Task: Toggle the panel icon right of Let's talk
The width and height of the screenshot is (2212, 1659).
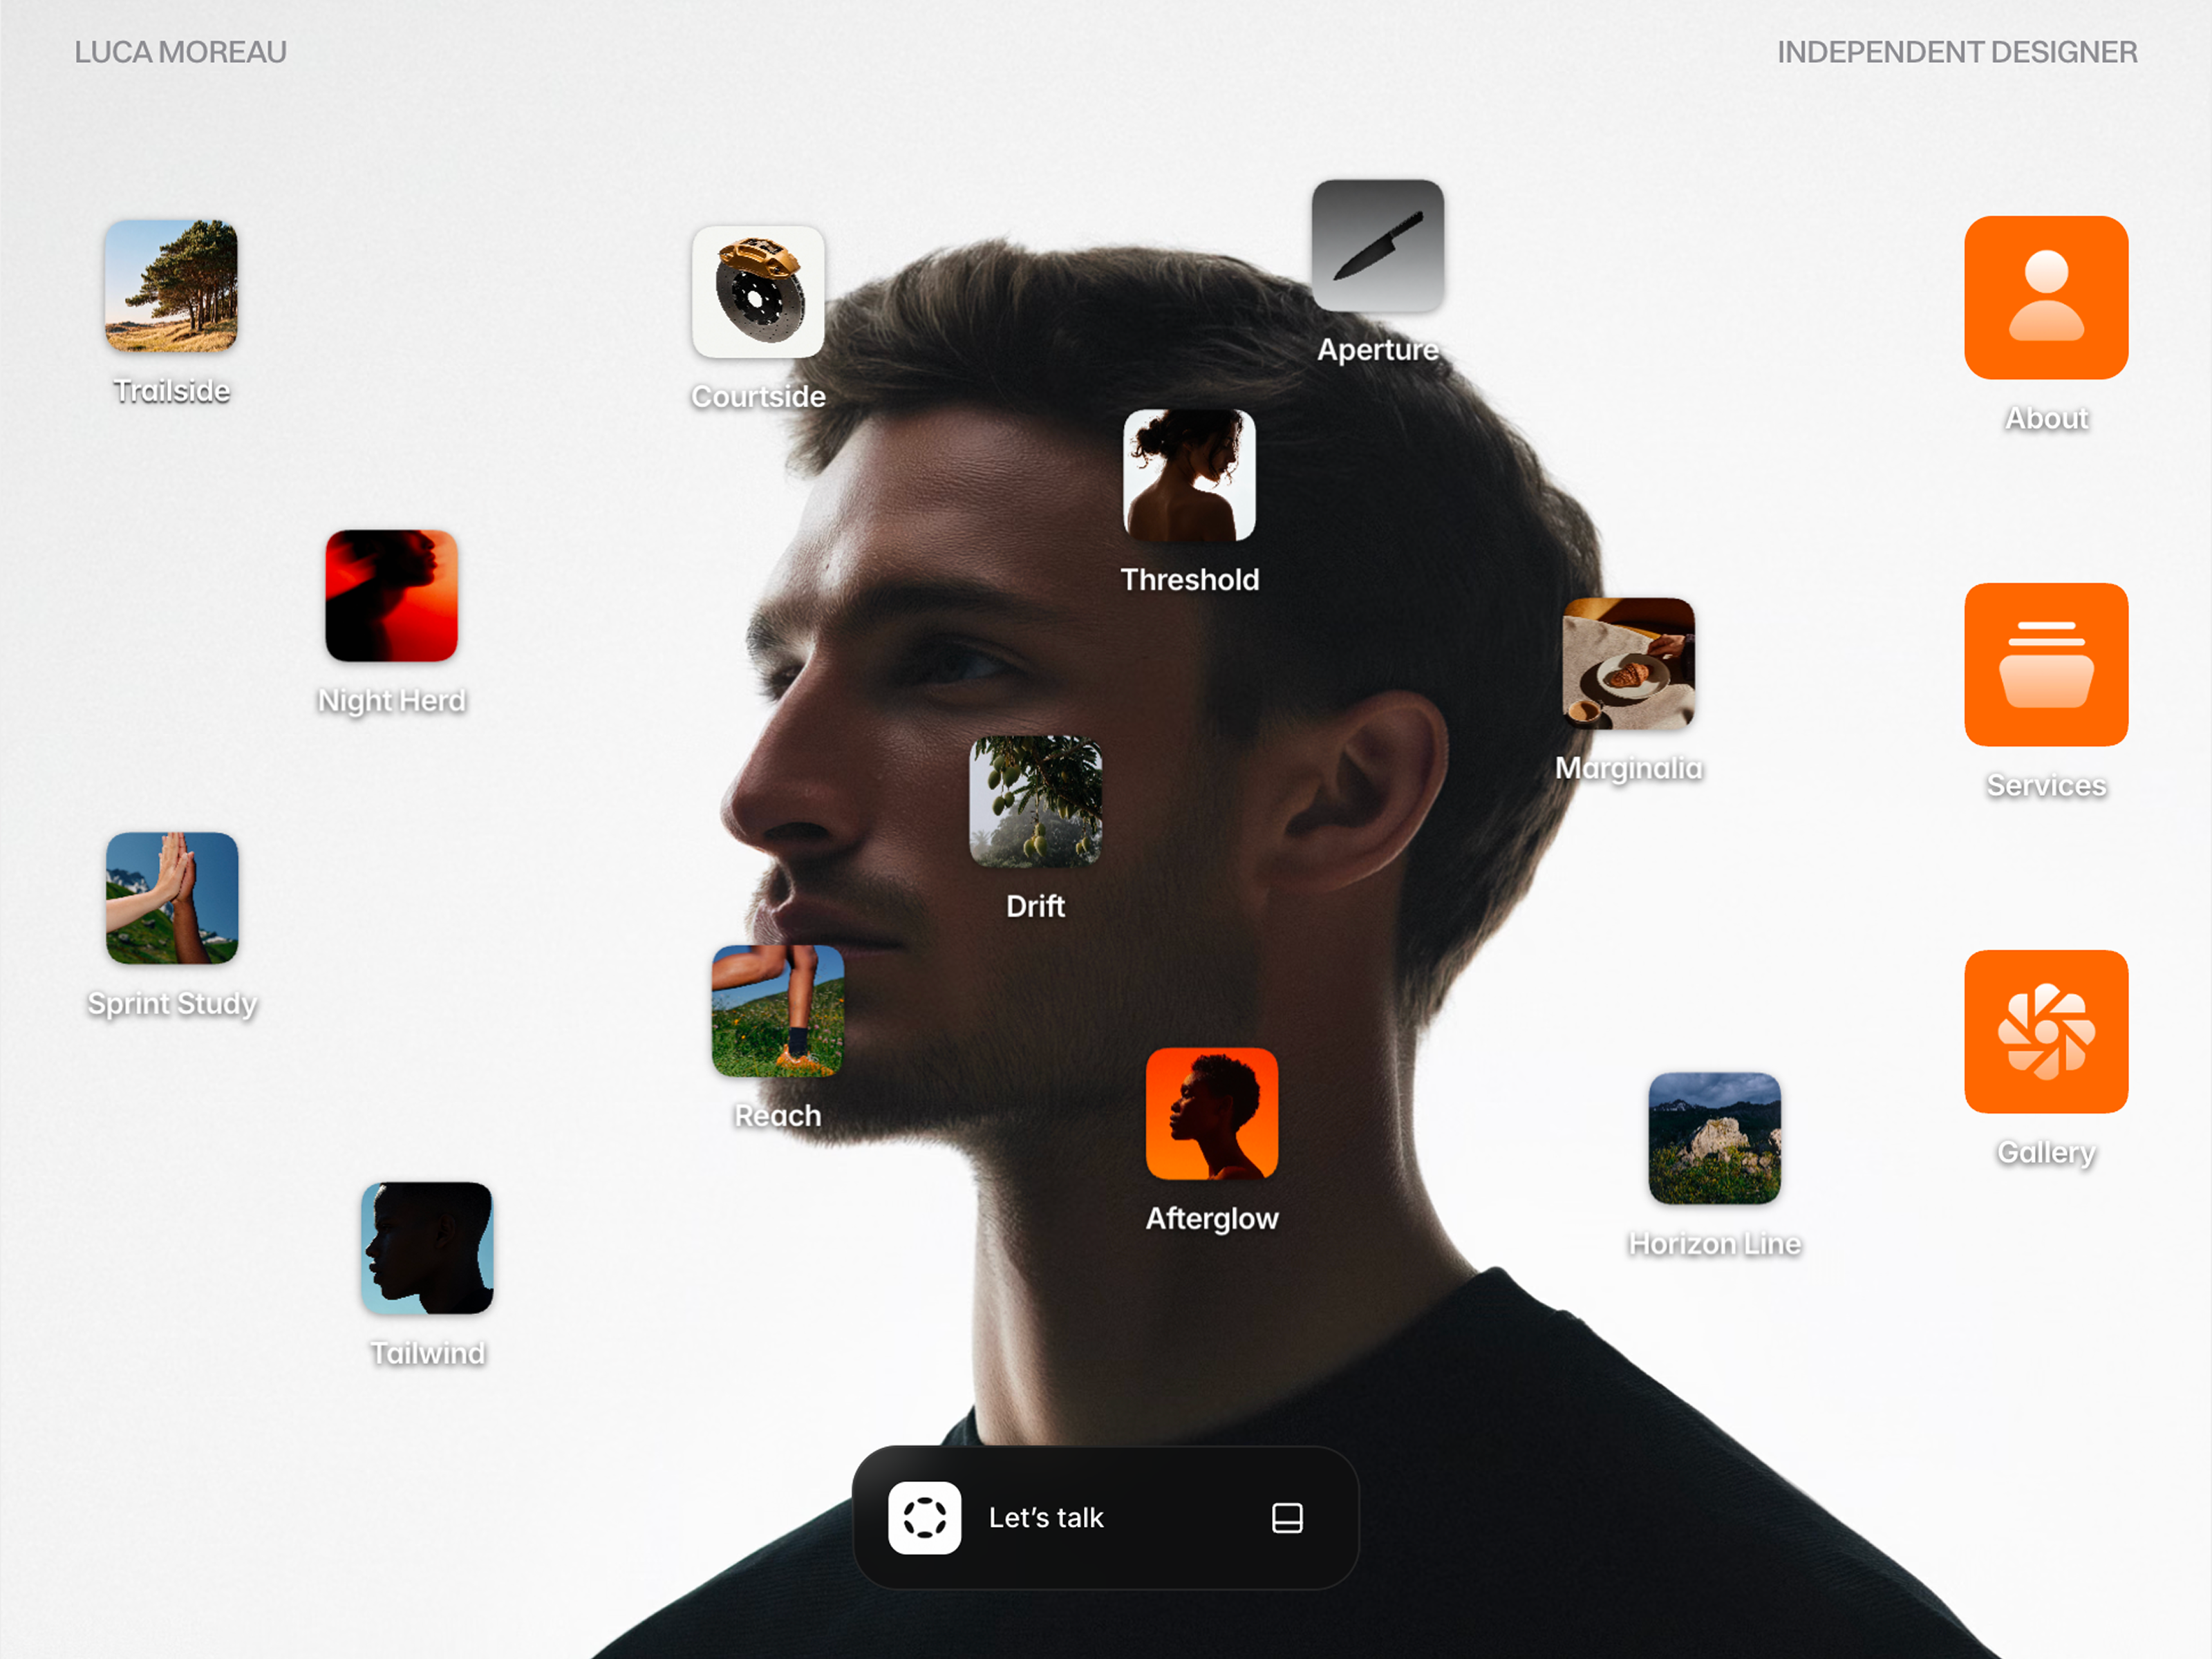Action: pyautogui.click(x=1287, y=1518)
